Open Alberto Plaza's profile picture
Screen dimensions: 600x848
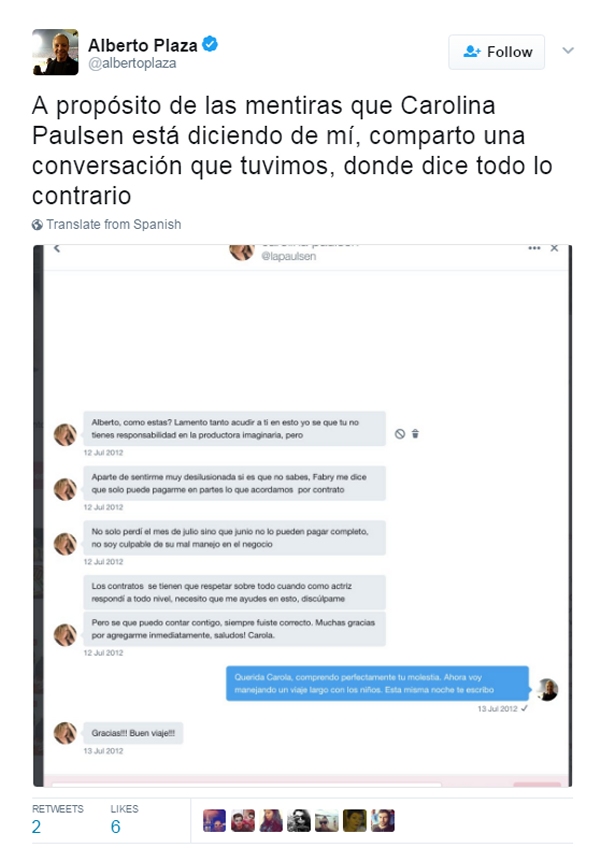(55, 52)
